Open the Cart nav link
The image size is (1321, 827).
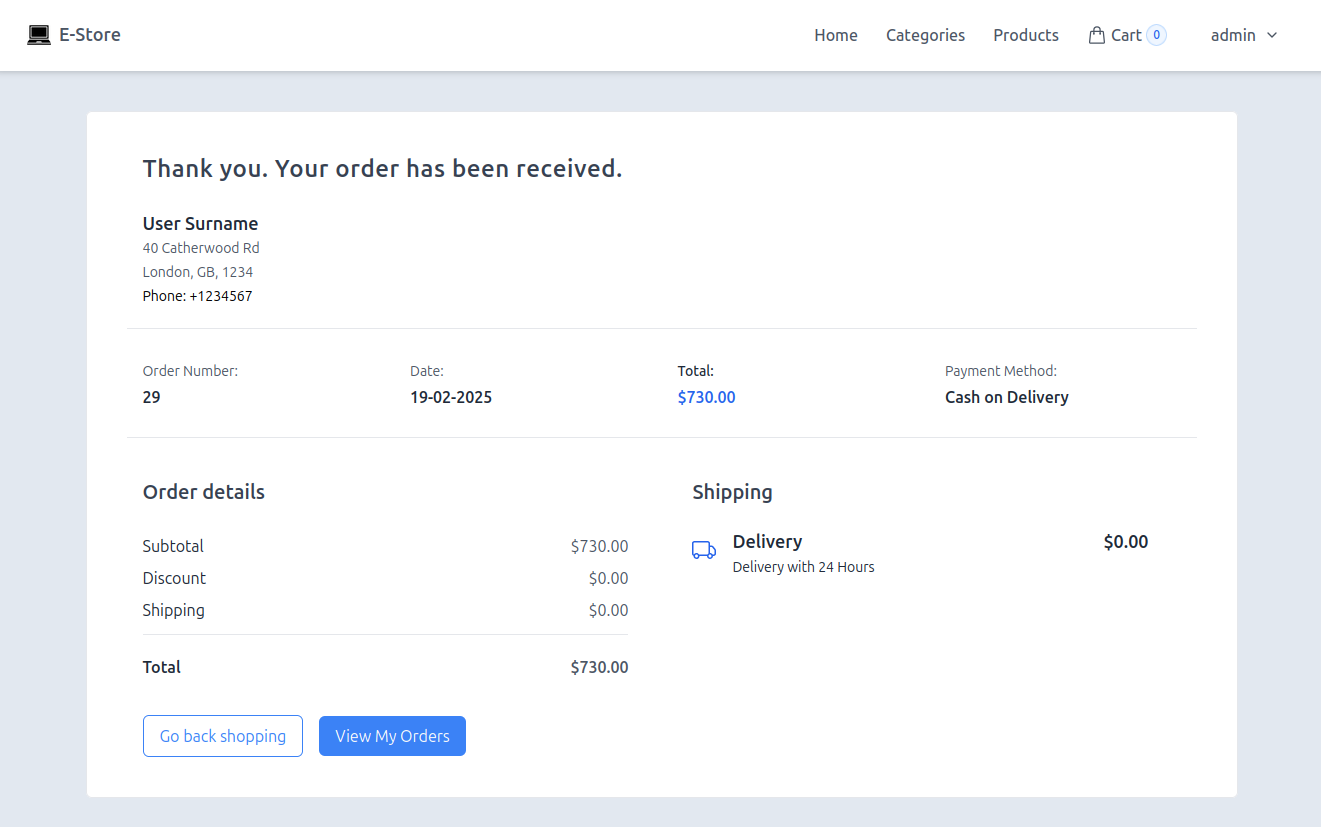click(x=1126, y=35)
